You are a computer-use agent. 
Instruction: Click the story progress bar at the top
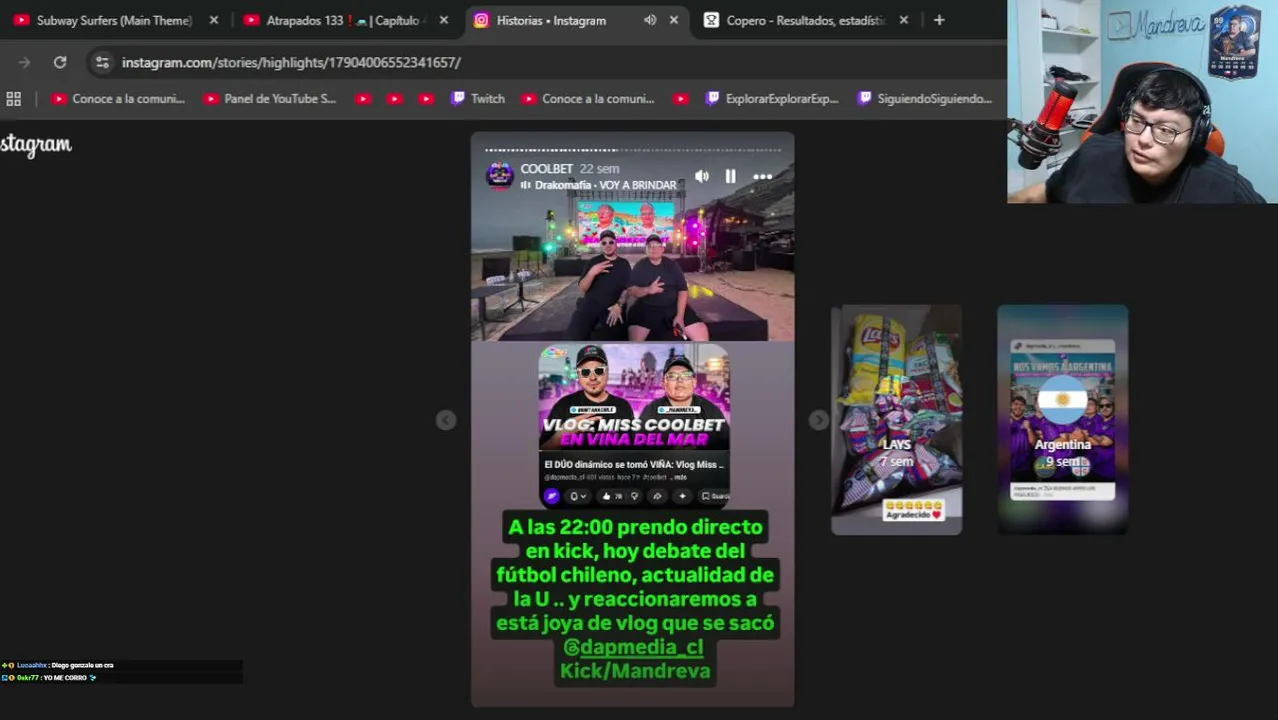[x=633, y=150]
